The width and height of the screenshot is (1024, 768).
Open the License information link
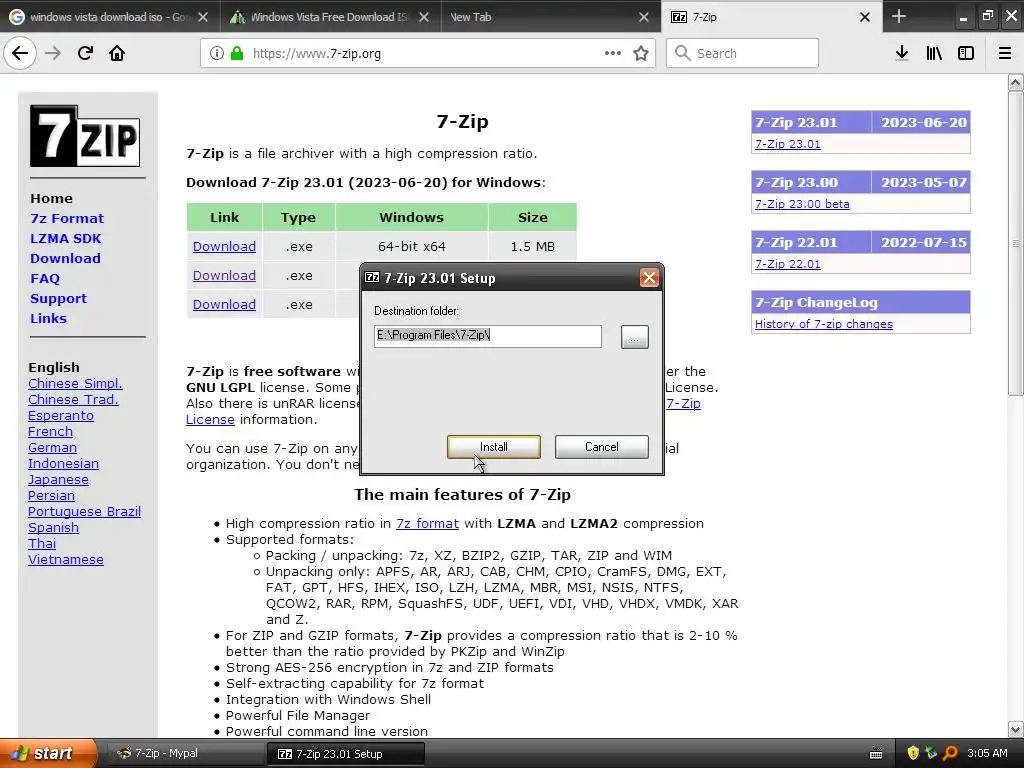tap(210, 419)
